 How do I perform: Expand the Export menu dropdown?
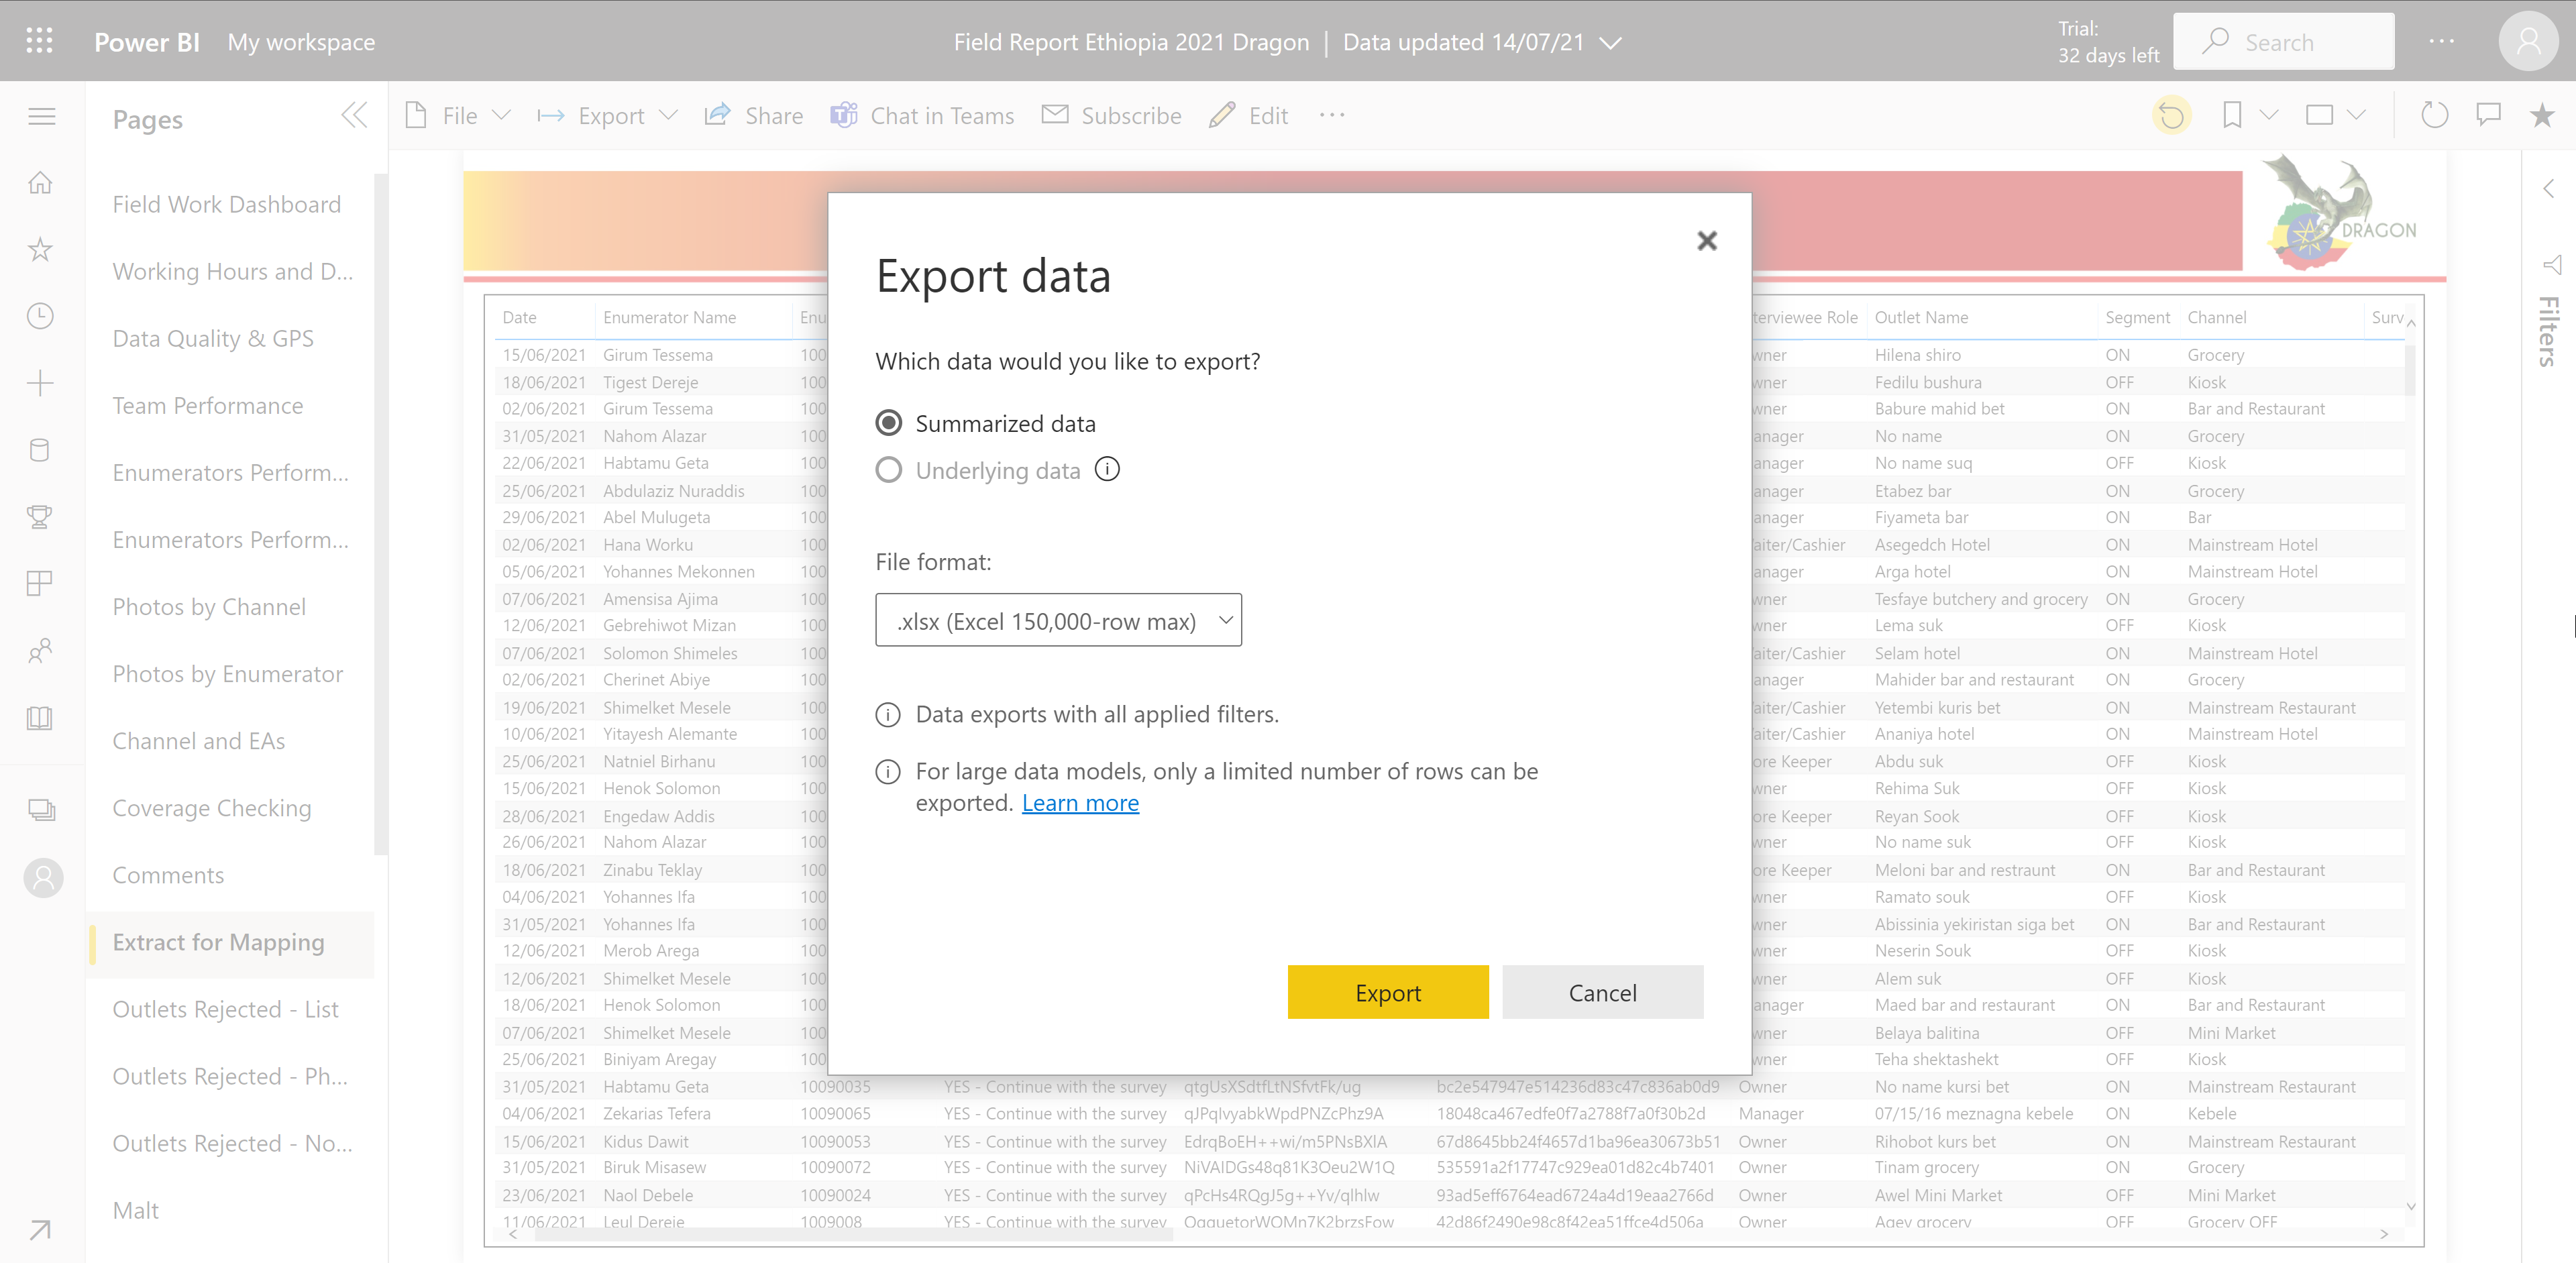(669, 116)
